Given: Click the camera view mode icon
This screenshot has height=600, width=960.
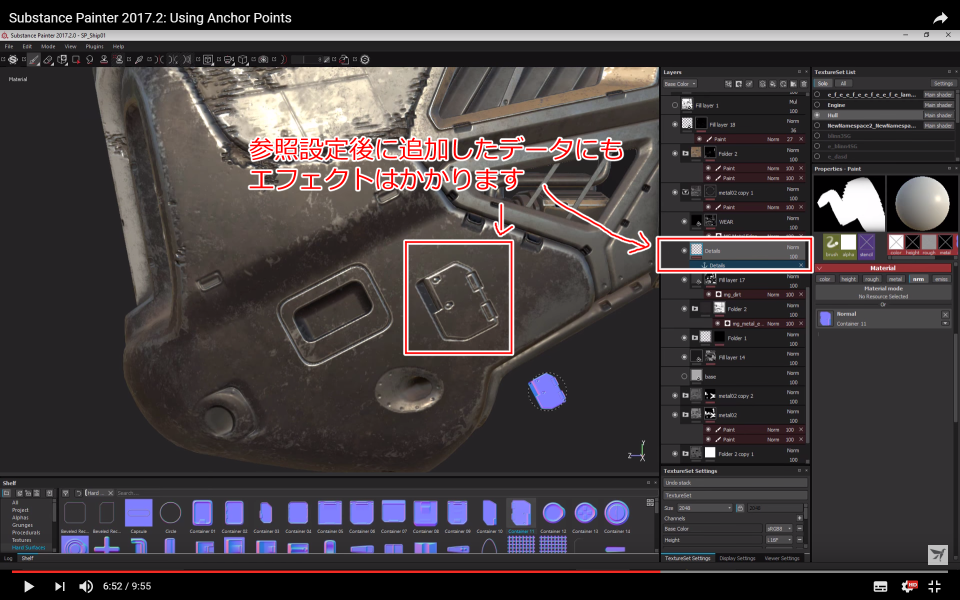Looking at the screenshot, I should click(228, 59).
